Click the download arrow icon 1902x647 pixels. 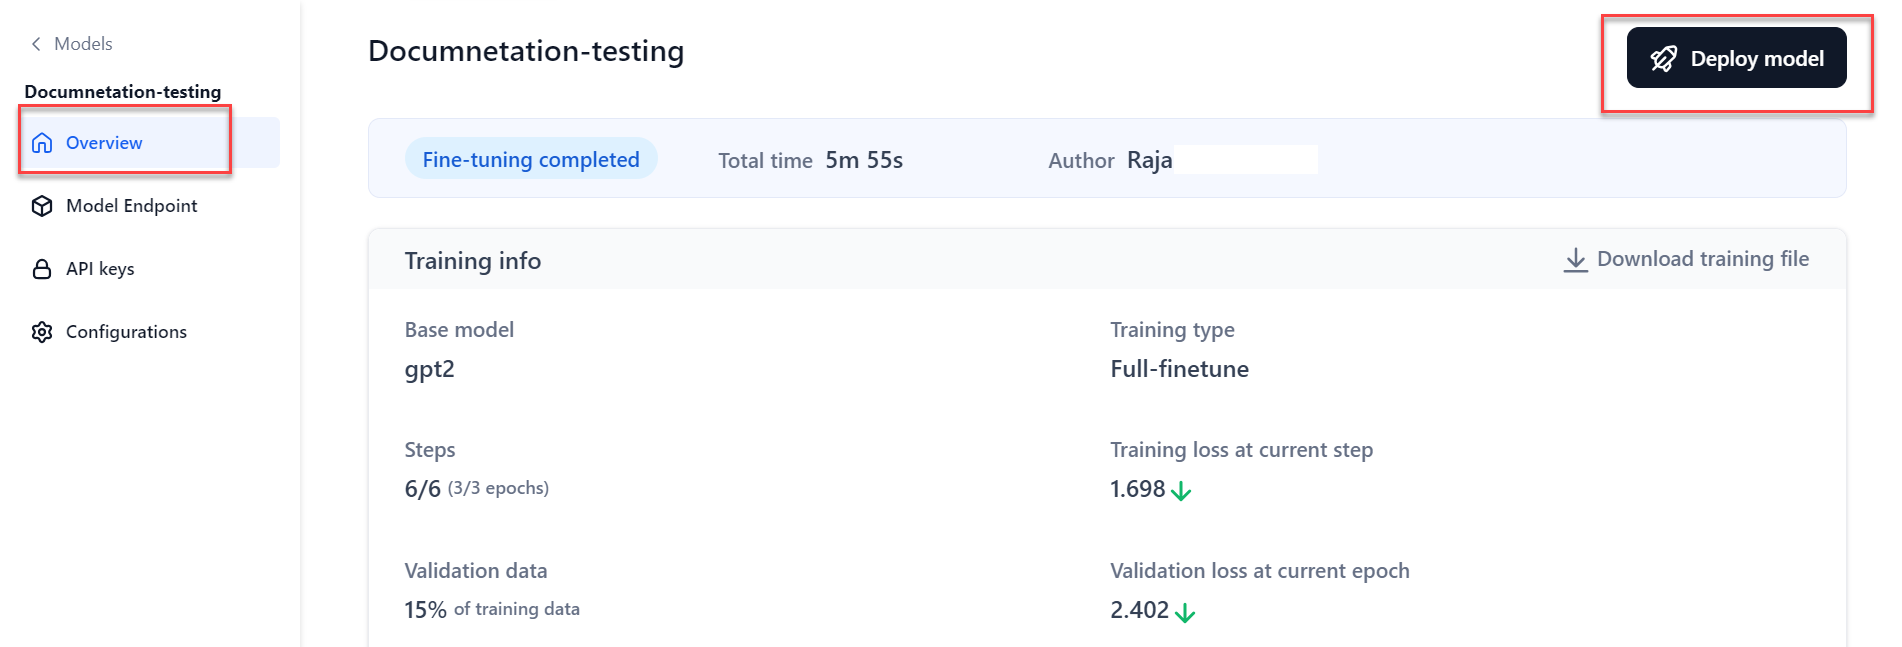1575,260
